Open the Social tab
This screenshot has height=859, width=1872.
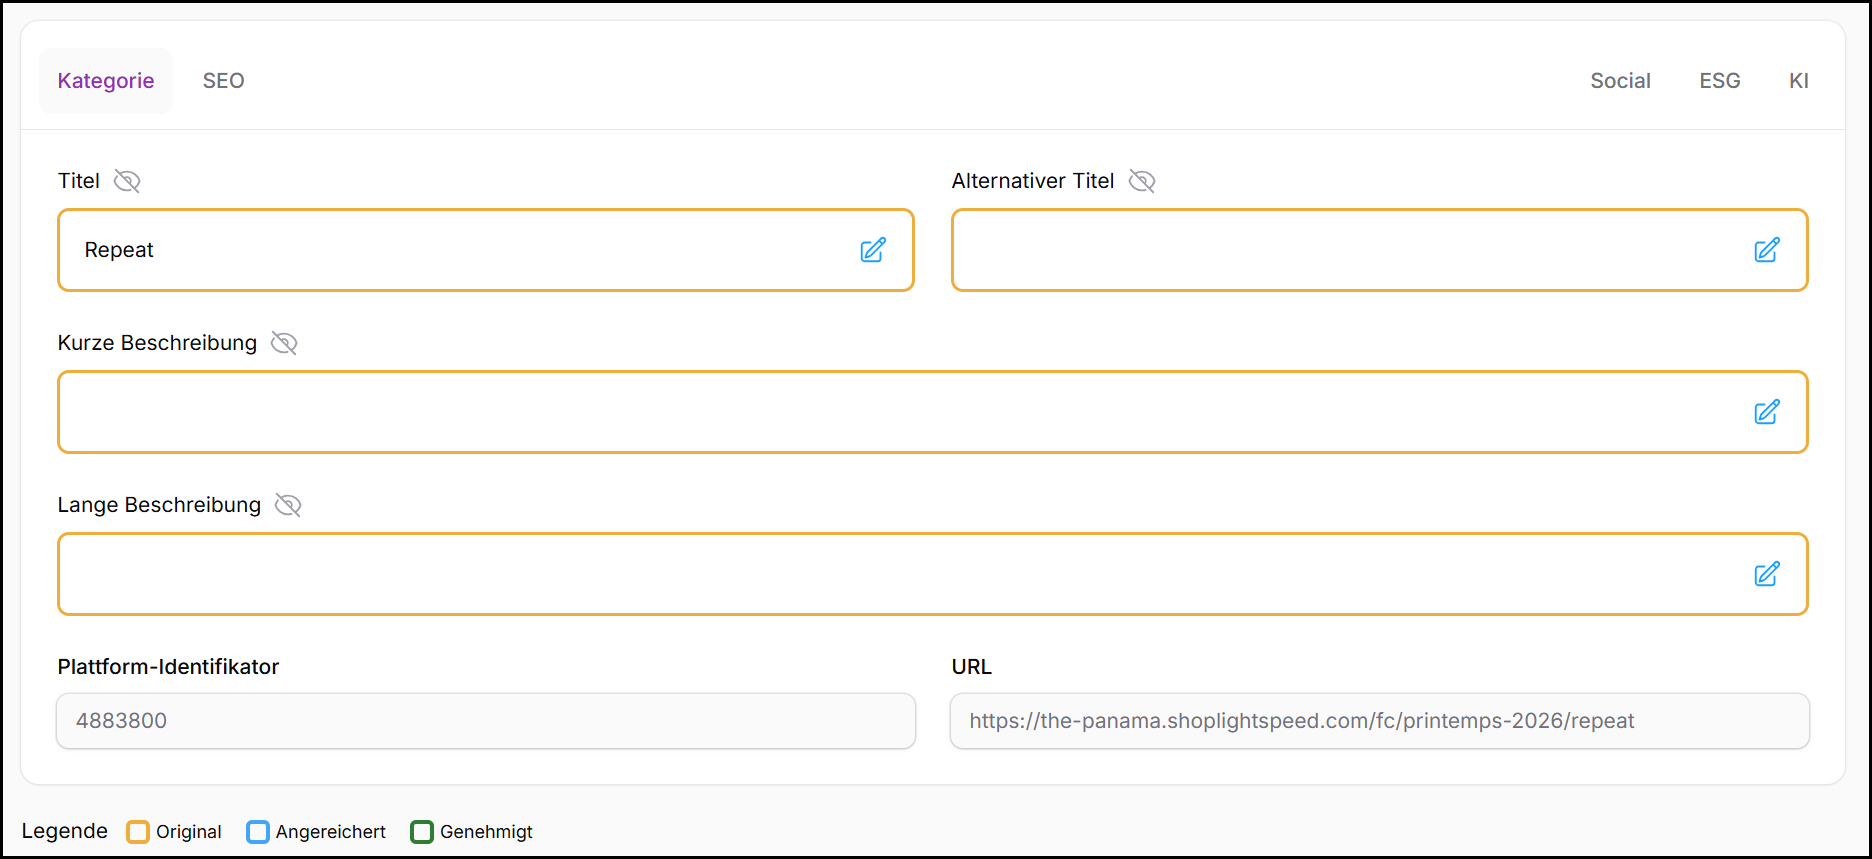tap(1620, 81)
